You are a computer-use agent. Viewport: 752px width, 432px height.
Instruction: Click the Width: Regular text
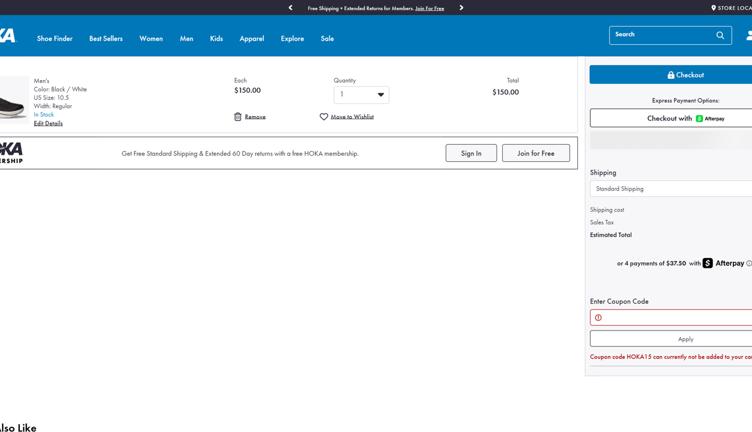[x=53, y=106]
